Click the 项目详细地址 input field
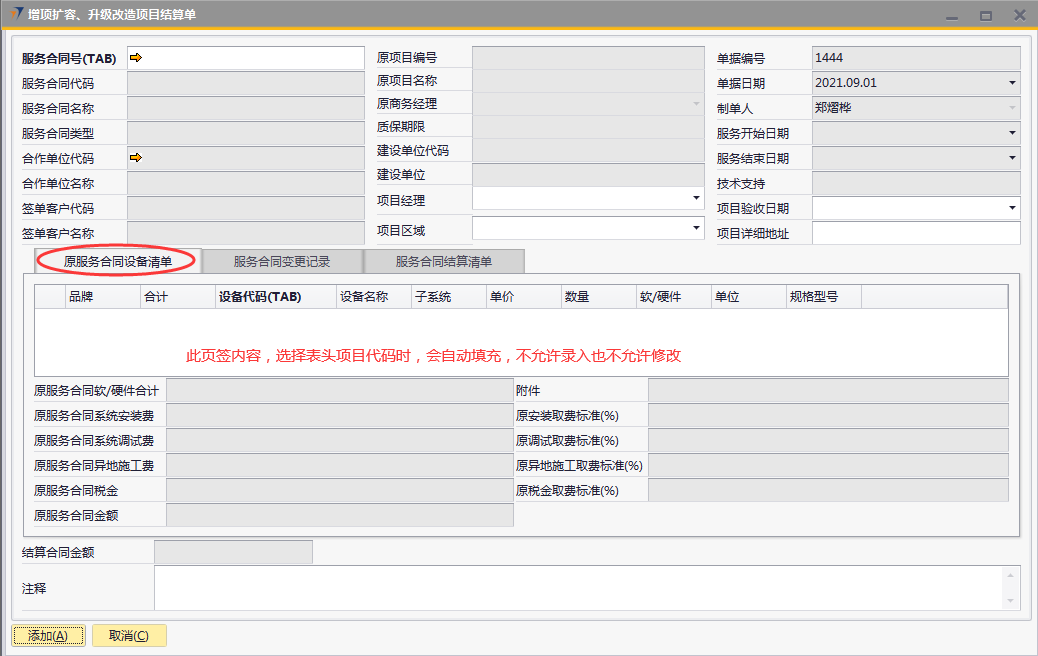 click(x=915, y=234)
